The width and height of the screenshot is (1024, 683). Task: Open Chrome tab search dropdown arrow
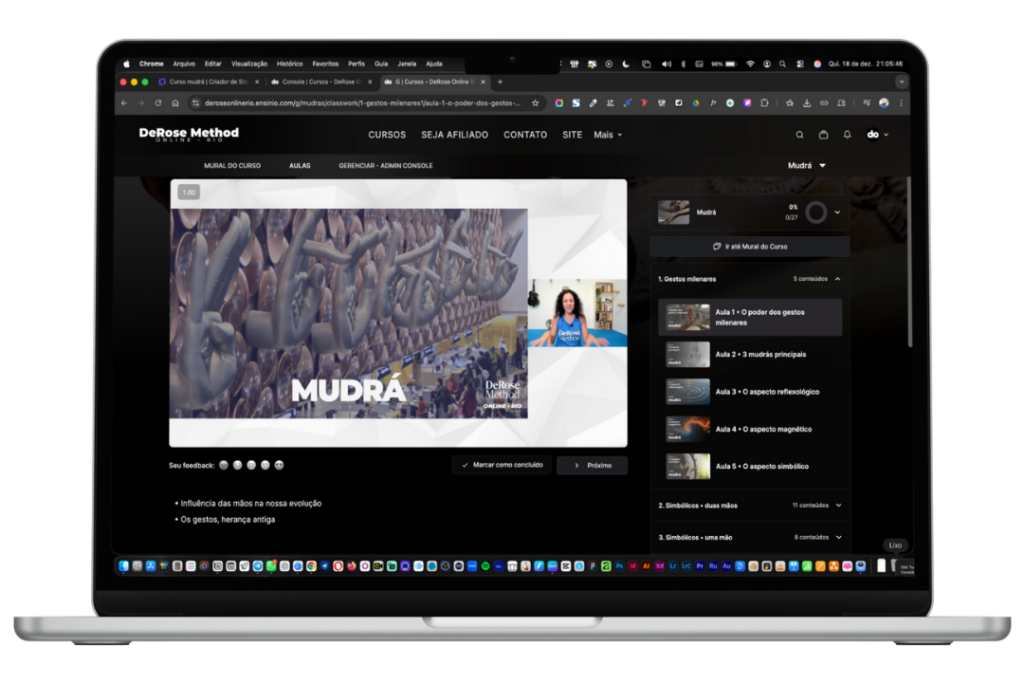point(901,82)
